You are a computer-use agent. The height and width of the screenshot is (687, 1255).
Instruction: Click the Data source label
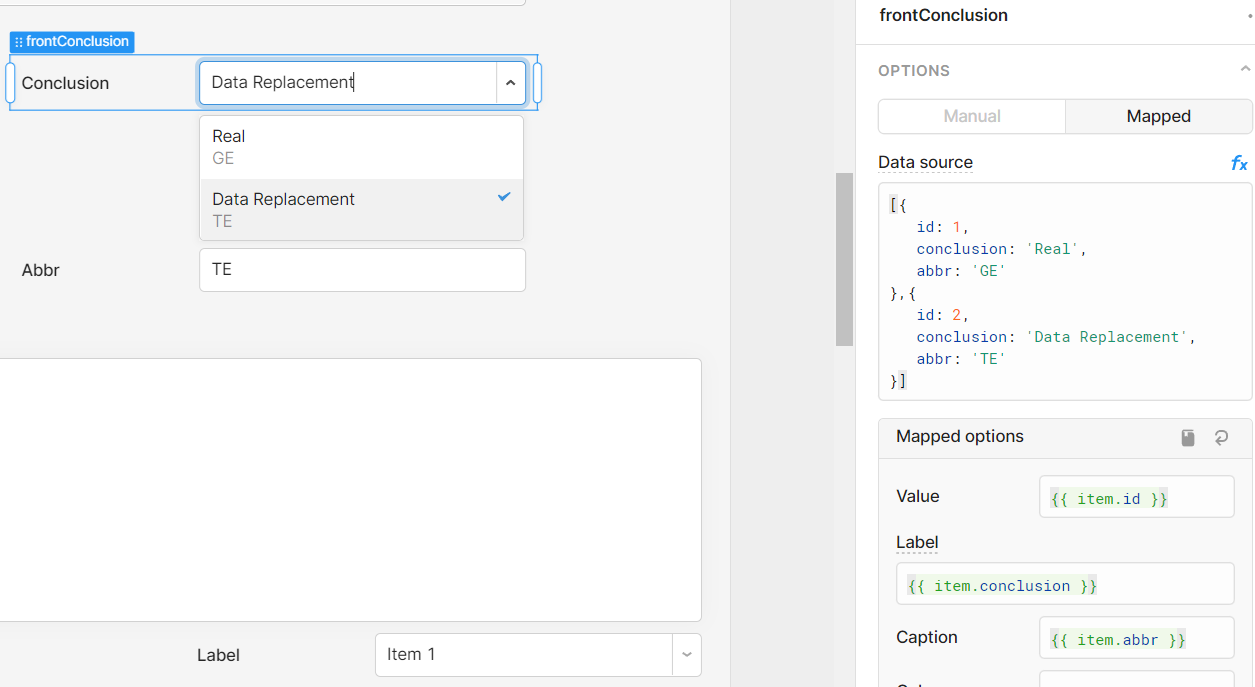(925, 162)
